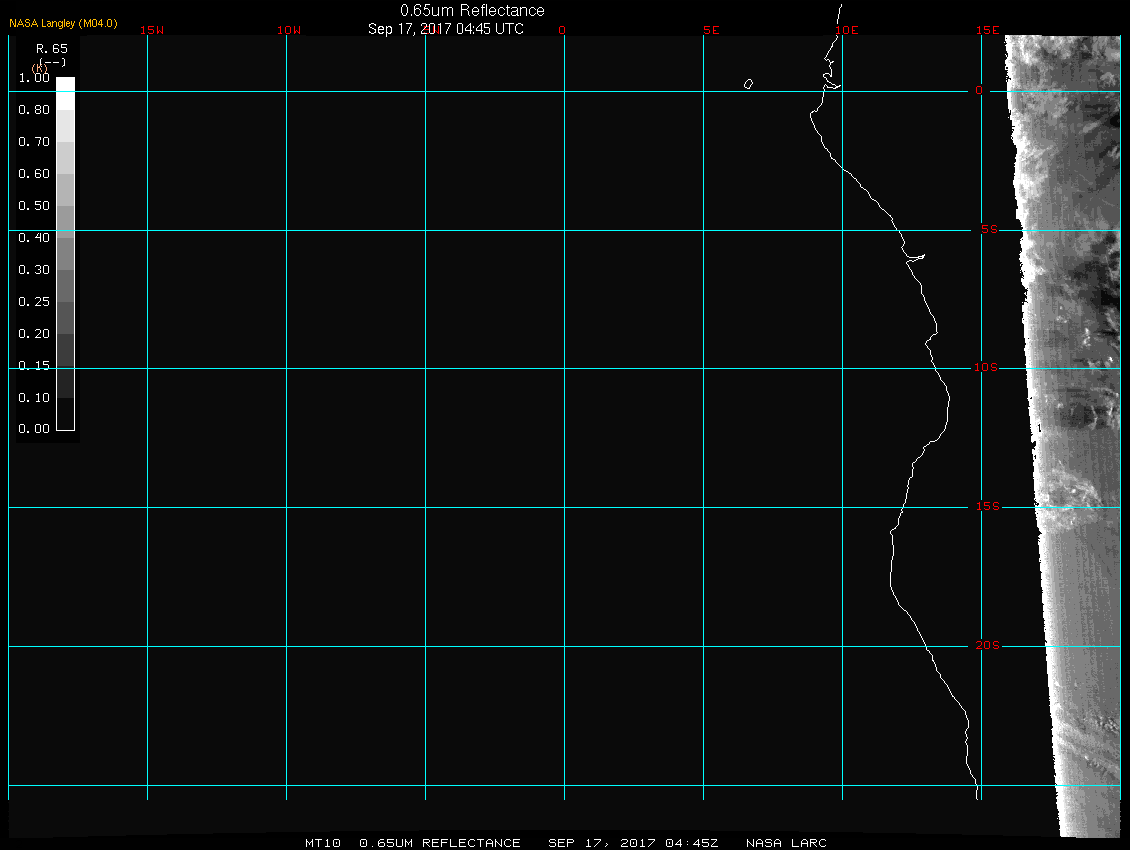Click the '0.65UM REFLECTANCE' footer text
This screenshot has height=850, width=1130.
point(440,843)
